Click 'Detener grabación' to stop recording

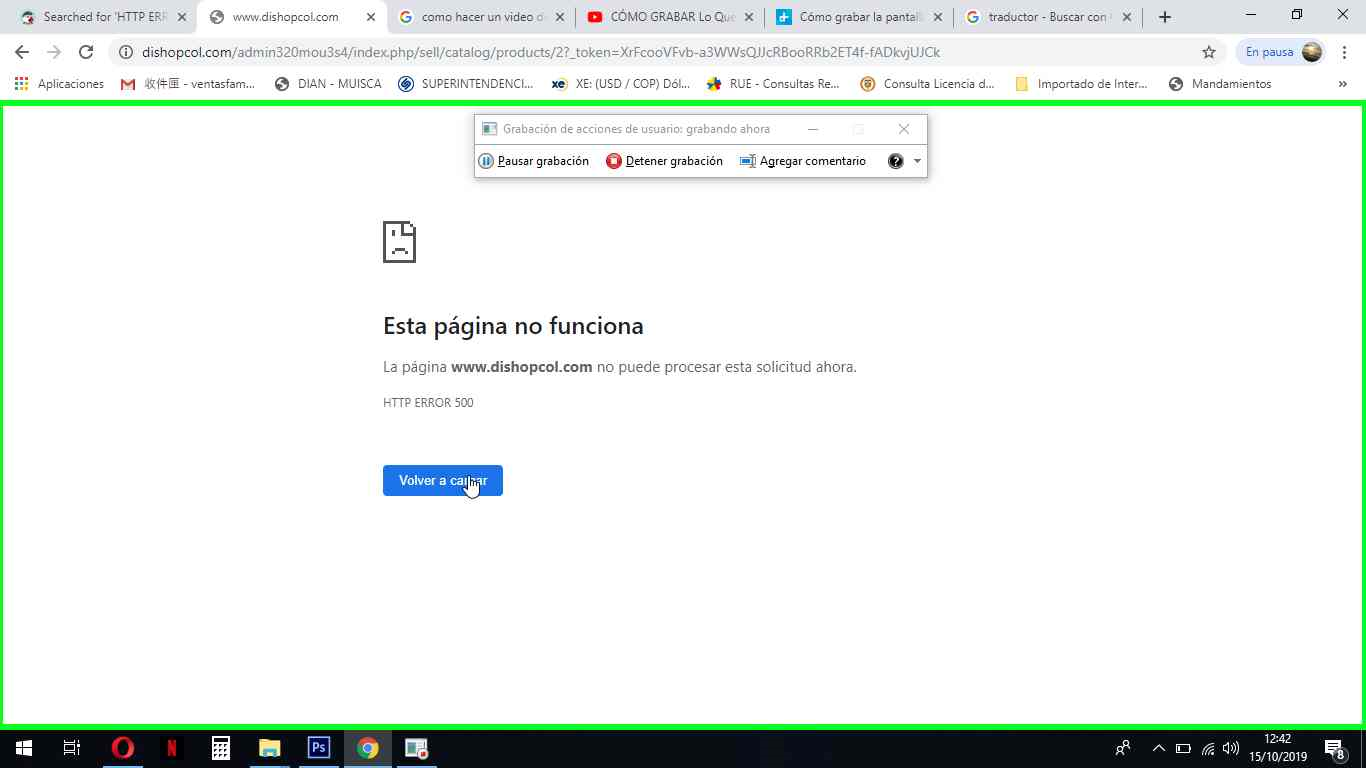(664, 161)
